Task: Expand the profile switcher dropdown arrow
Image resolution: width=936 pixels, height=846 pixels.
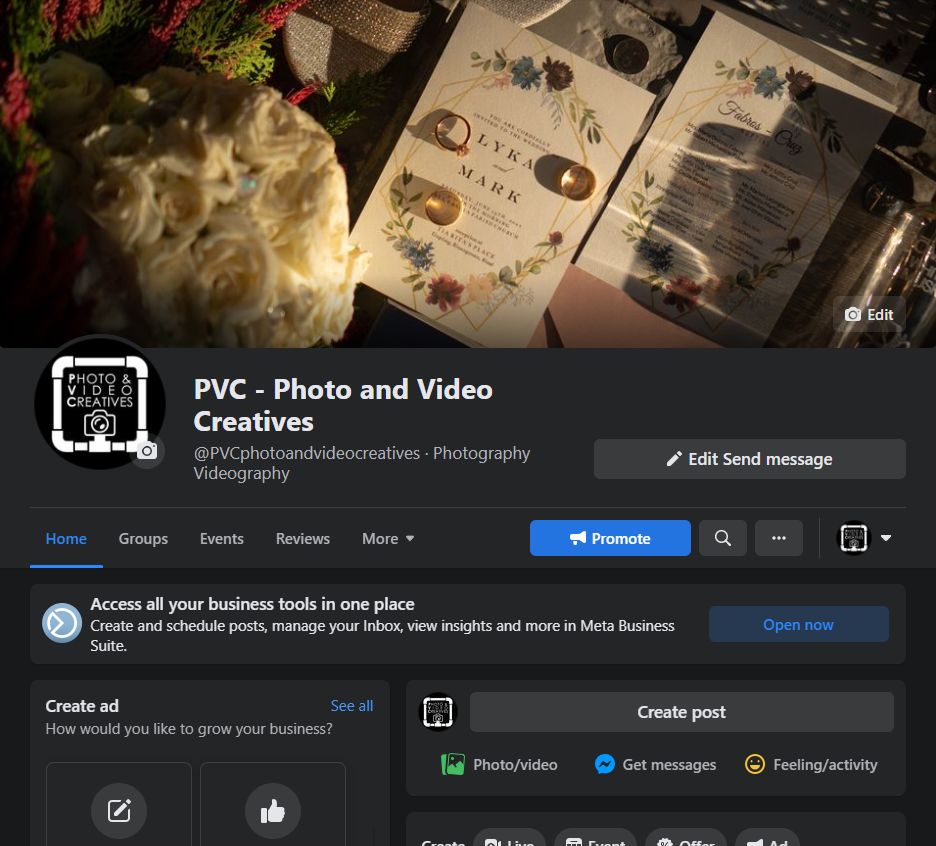Action: click(886, 538)
